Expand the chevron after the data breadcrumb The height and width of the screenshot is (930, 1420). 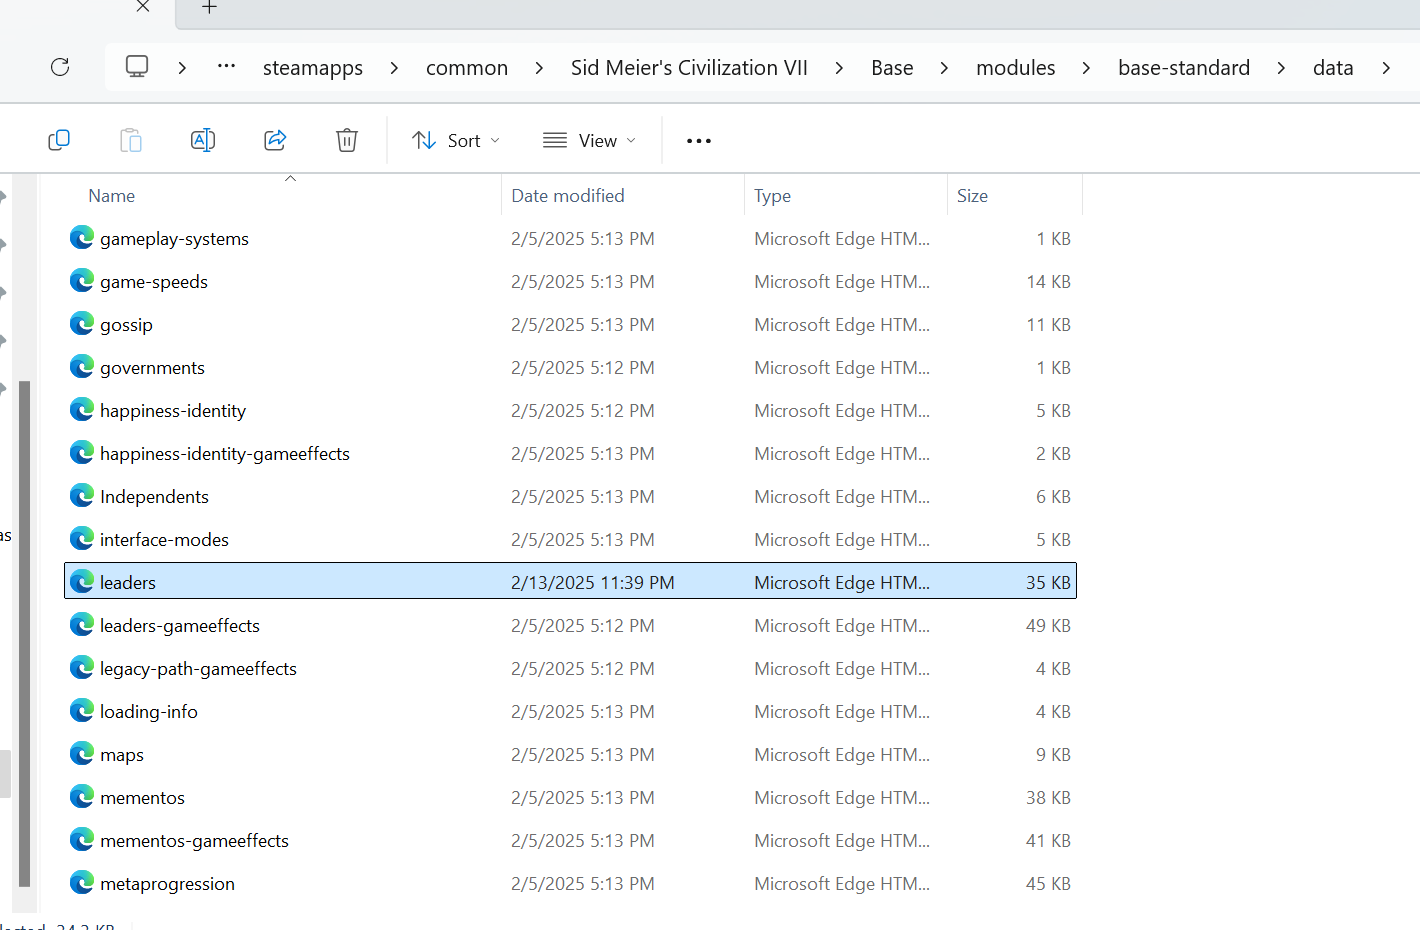[x=1386, y=68]
